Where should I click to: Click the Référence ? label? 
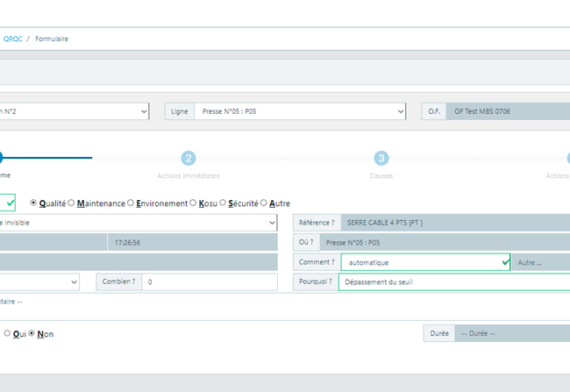click(317, 223)
